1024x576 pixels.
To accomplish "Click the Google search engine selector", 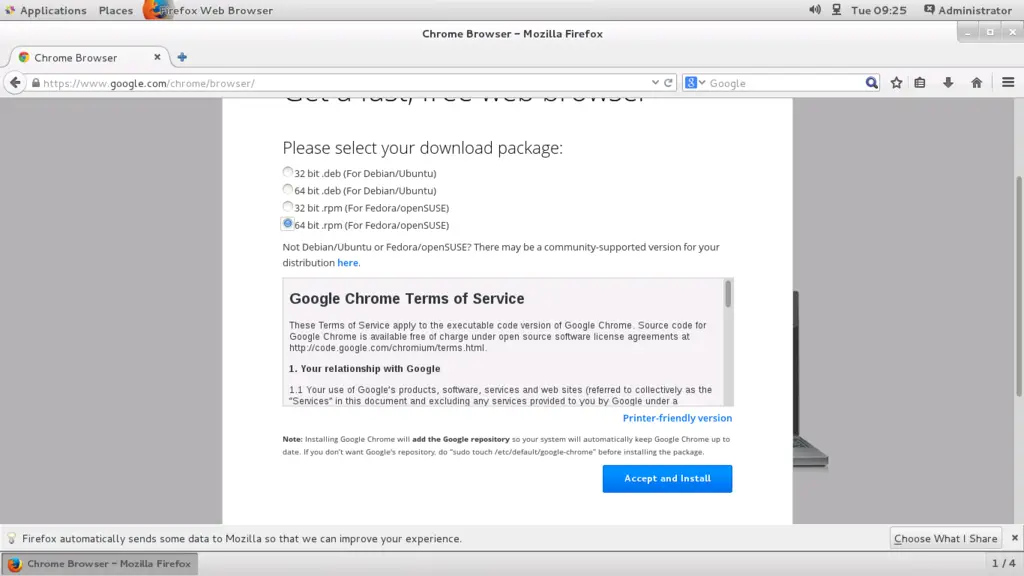I will pos(695,83).
